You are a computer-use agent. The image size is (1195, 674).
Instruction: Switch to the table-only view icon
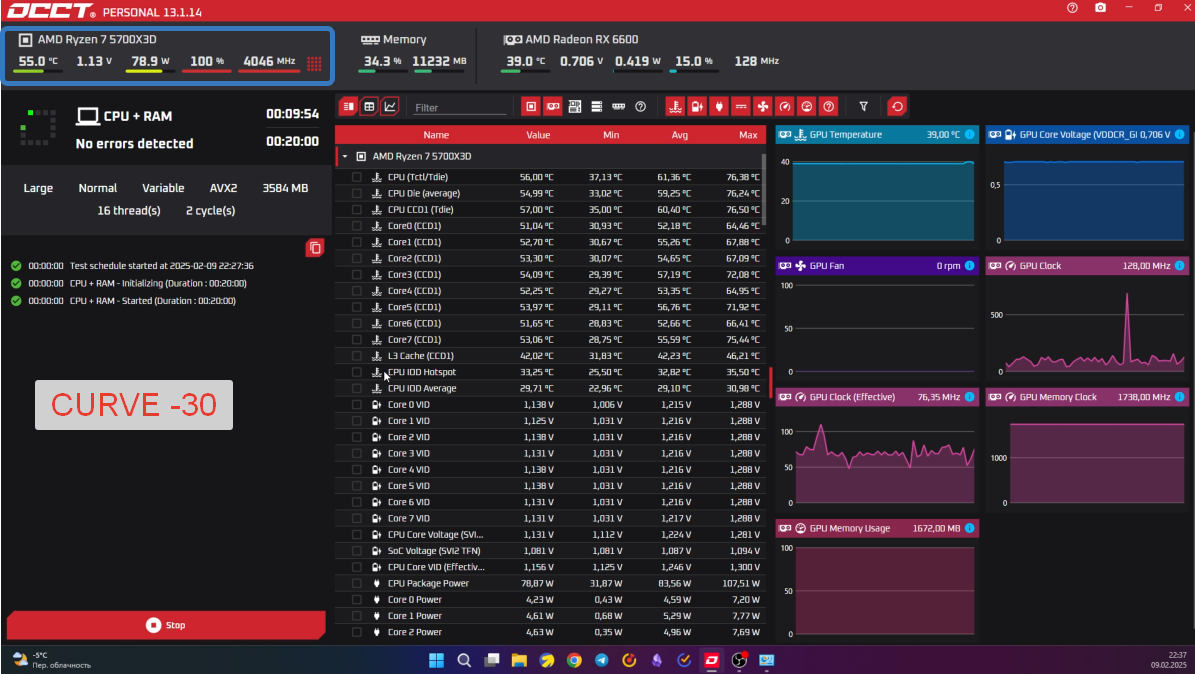tap(369, 107)
